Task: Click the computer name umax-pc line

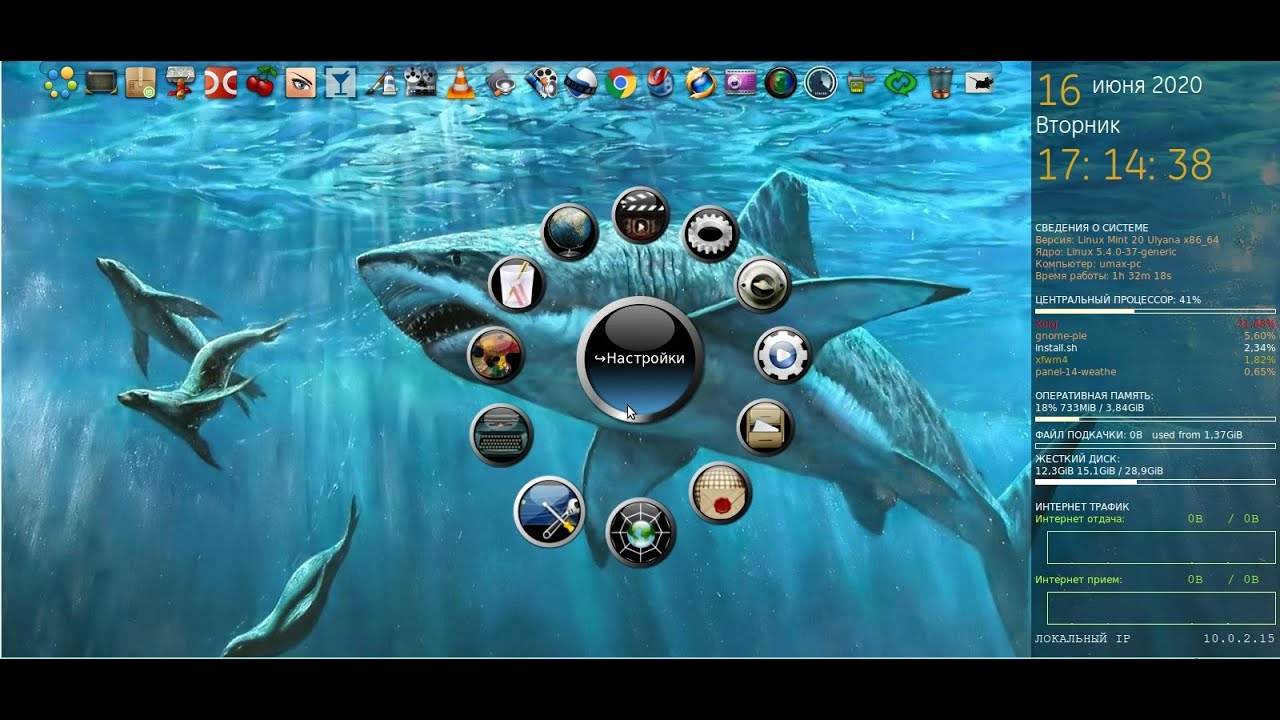Action: tap(1089, 264)
